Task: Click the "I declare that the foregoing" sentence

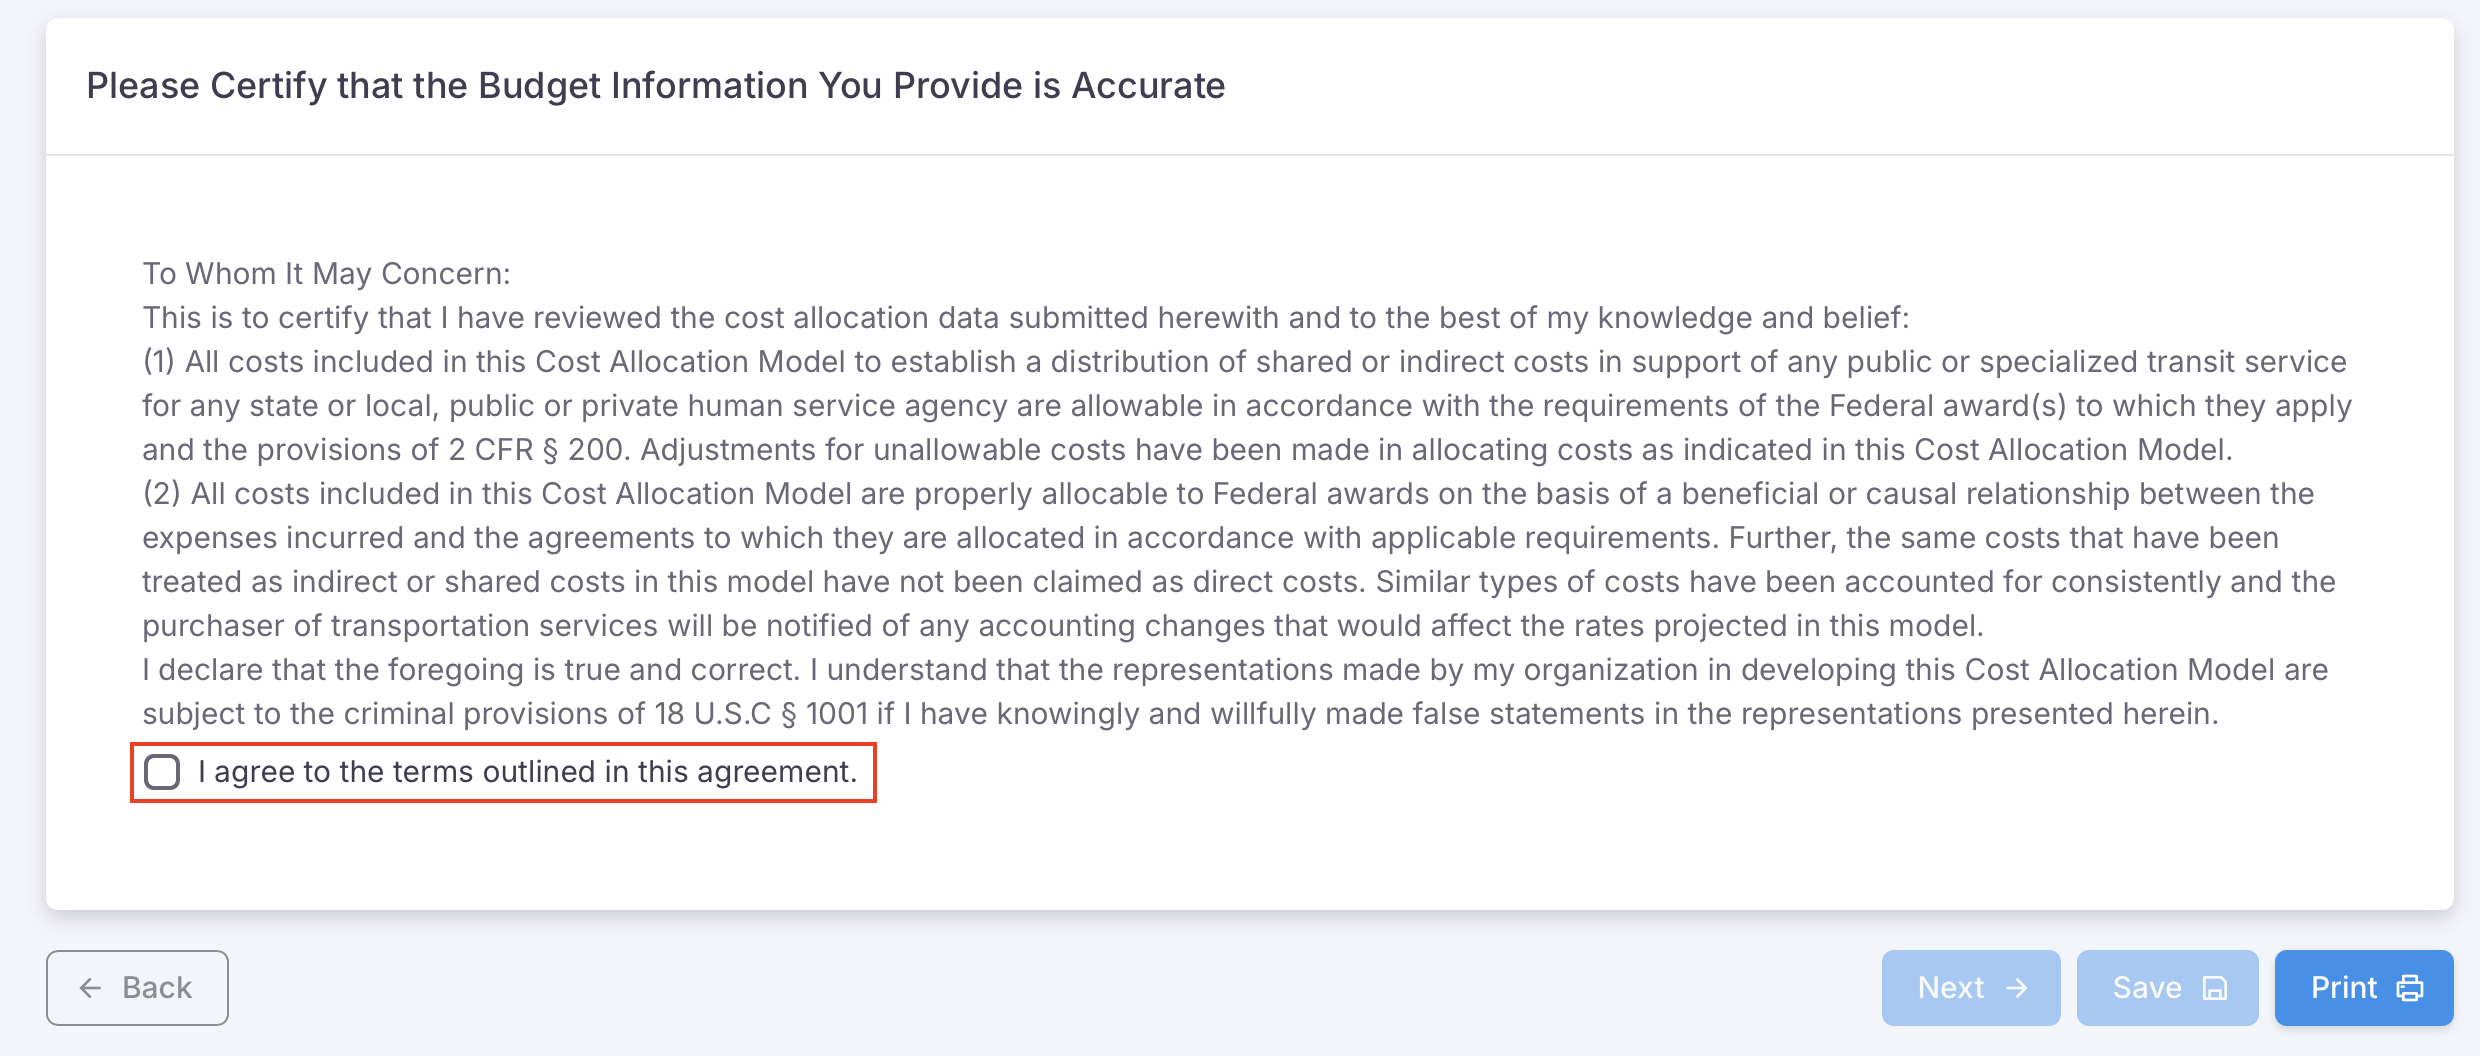Action: (470, 670)
